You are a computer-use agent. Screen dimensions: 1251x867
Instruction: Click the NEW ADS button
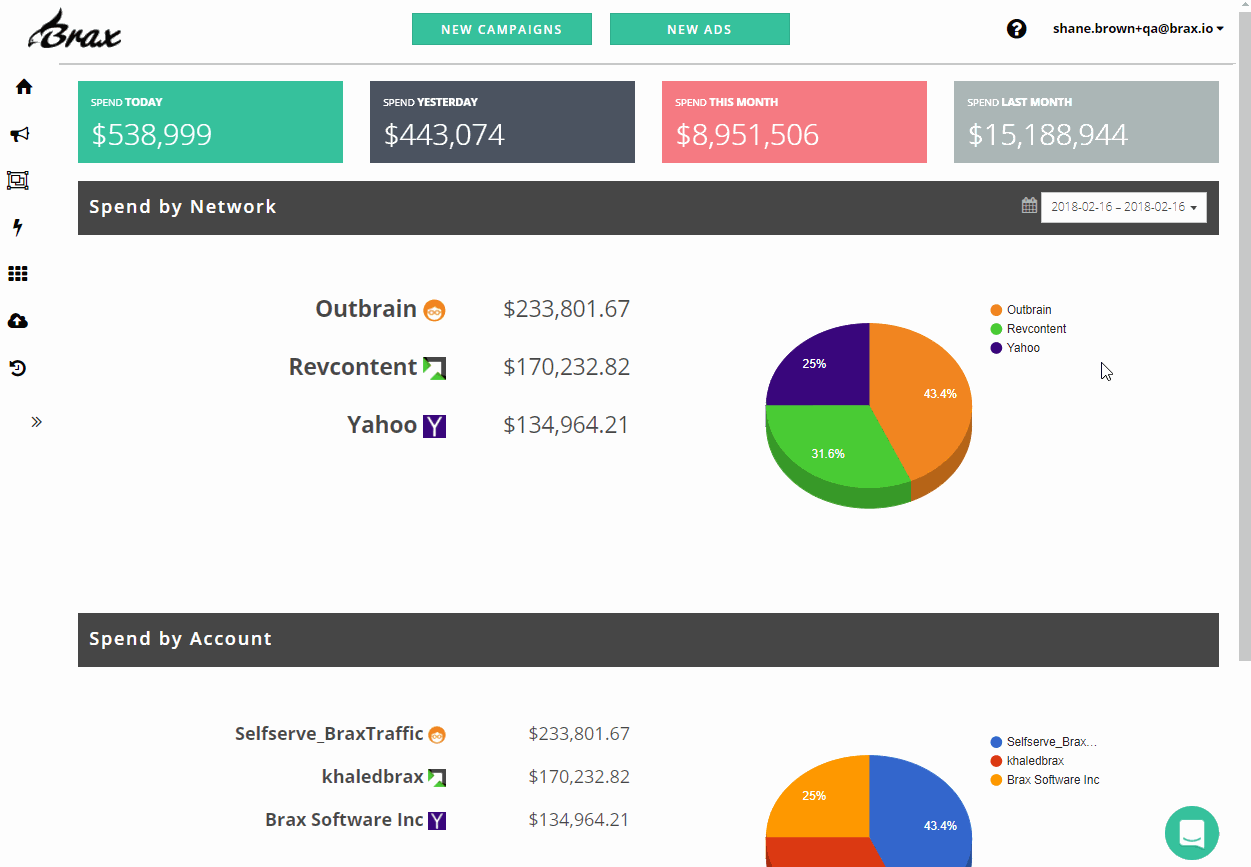tap(700, 29)
